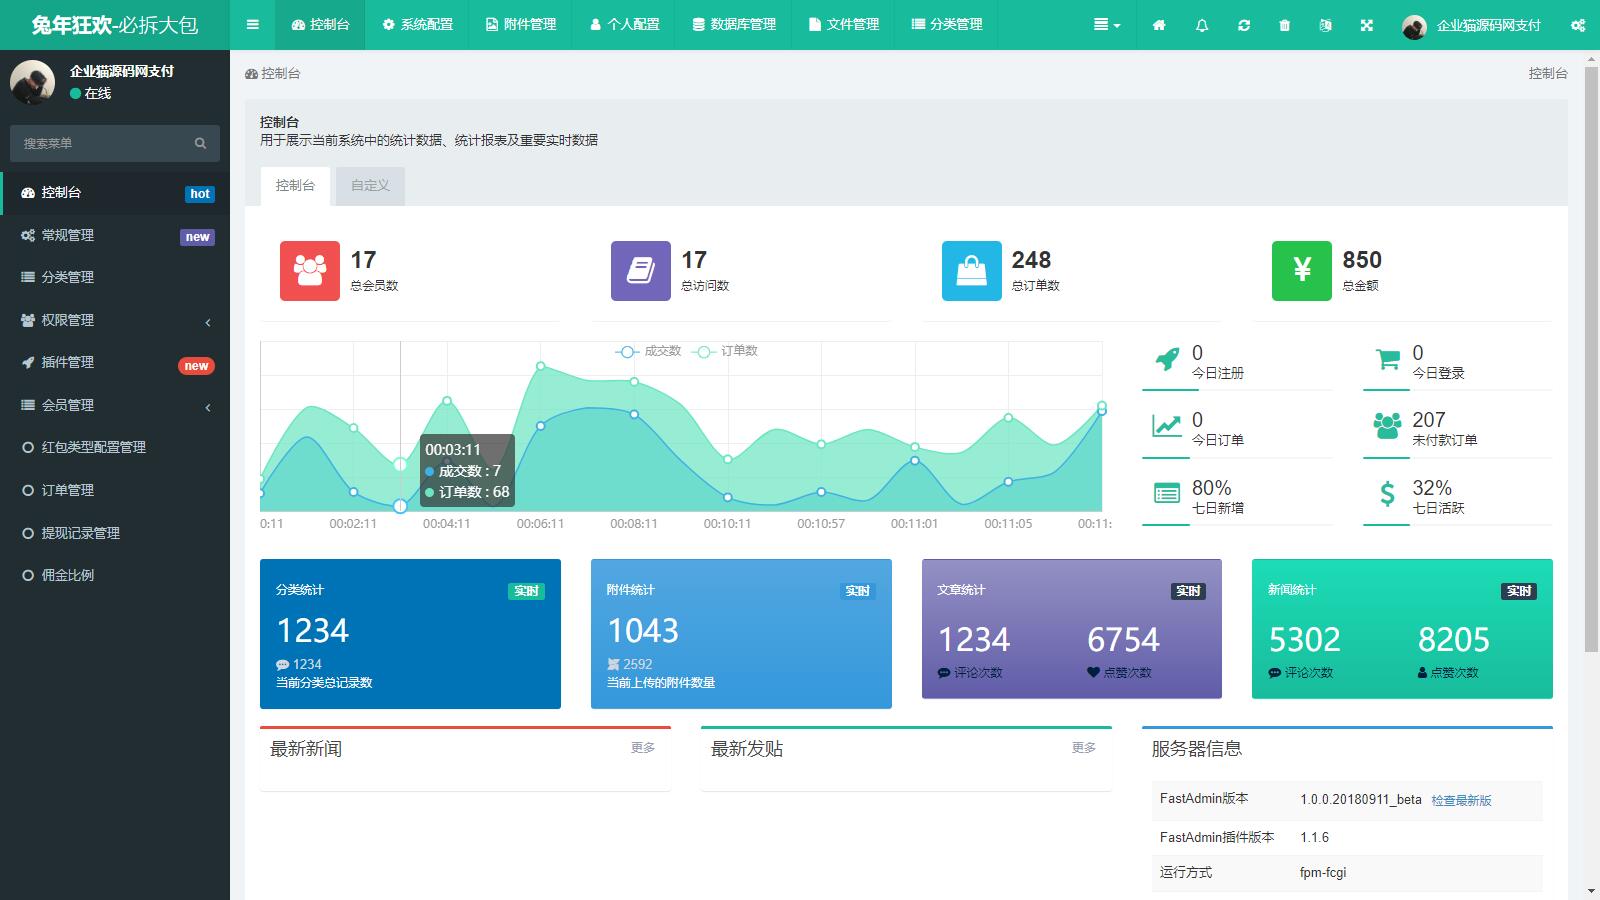Click the 搜索菜单 search field
The width and height of the screenshot is (1600, 900).
pyautogui.click(x=100, y=143)
